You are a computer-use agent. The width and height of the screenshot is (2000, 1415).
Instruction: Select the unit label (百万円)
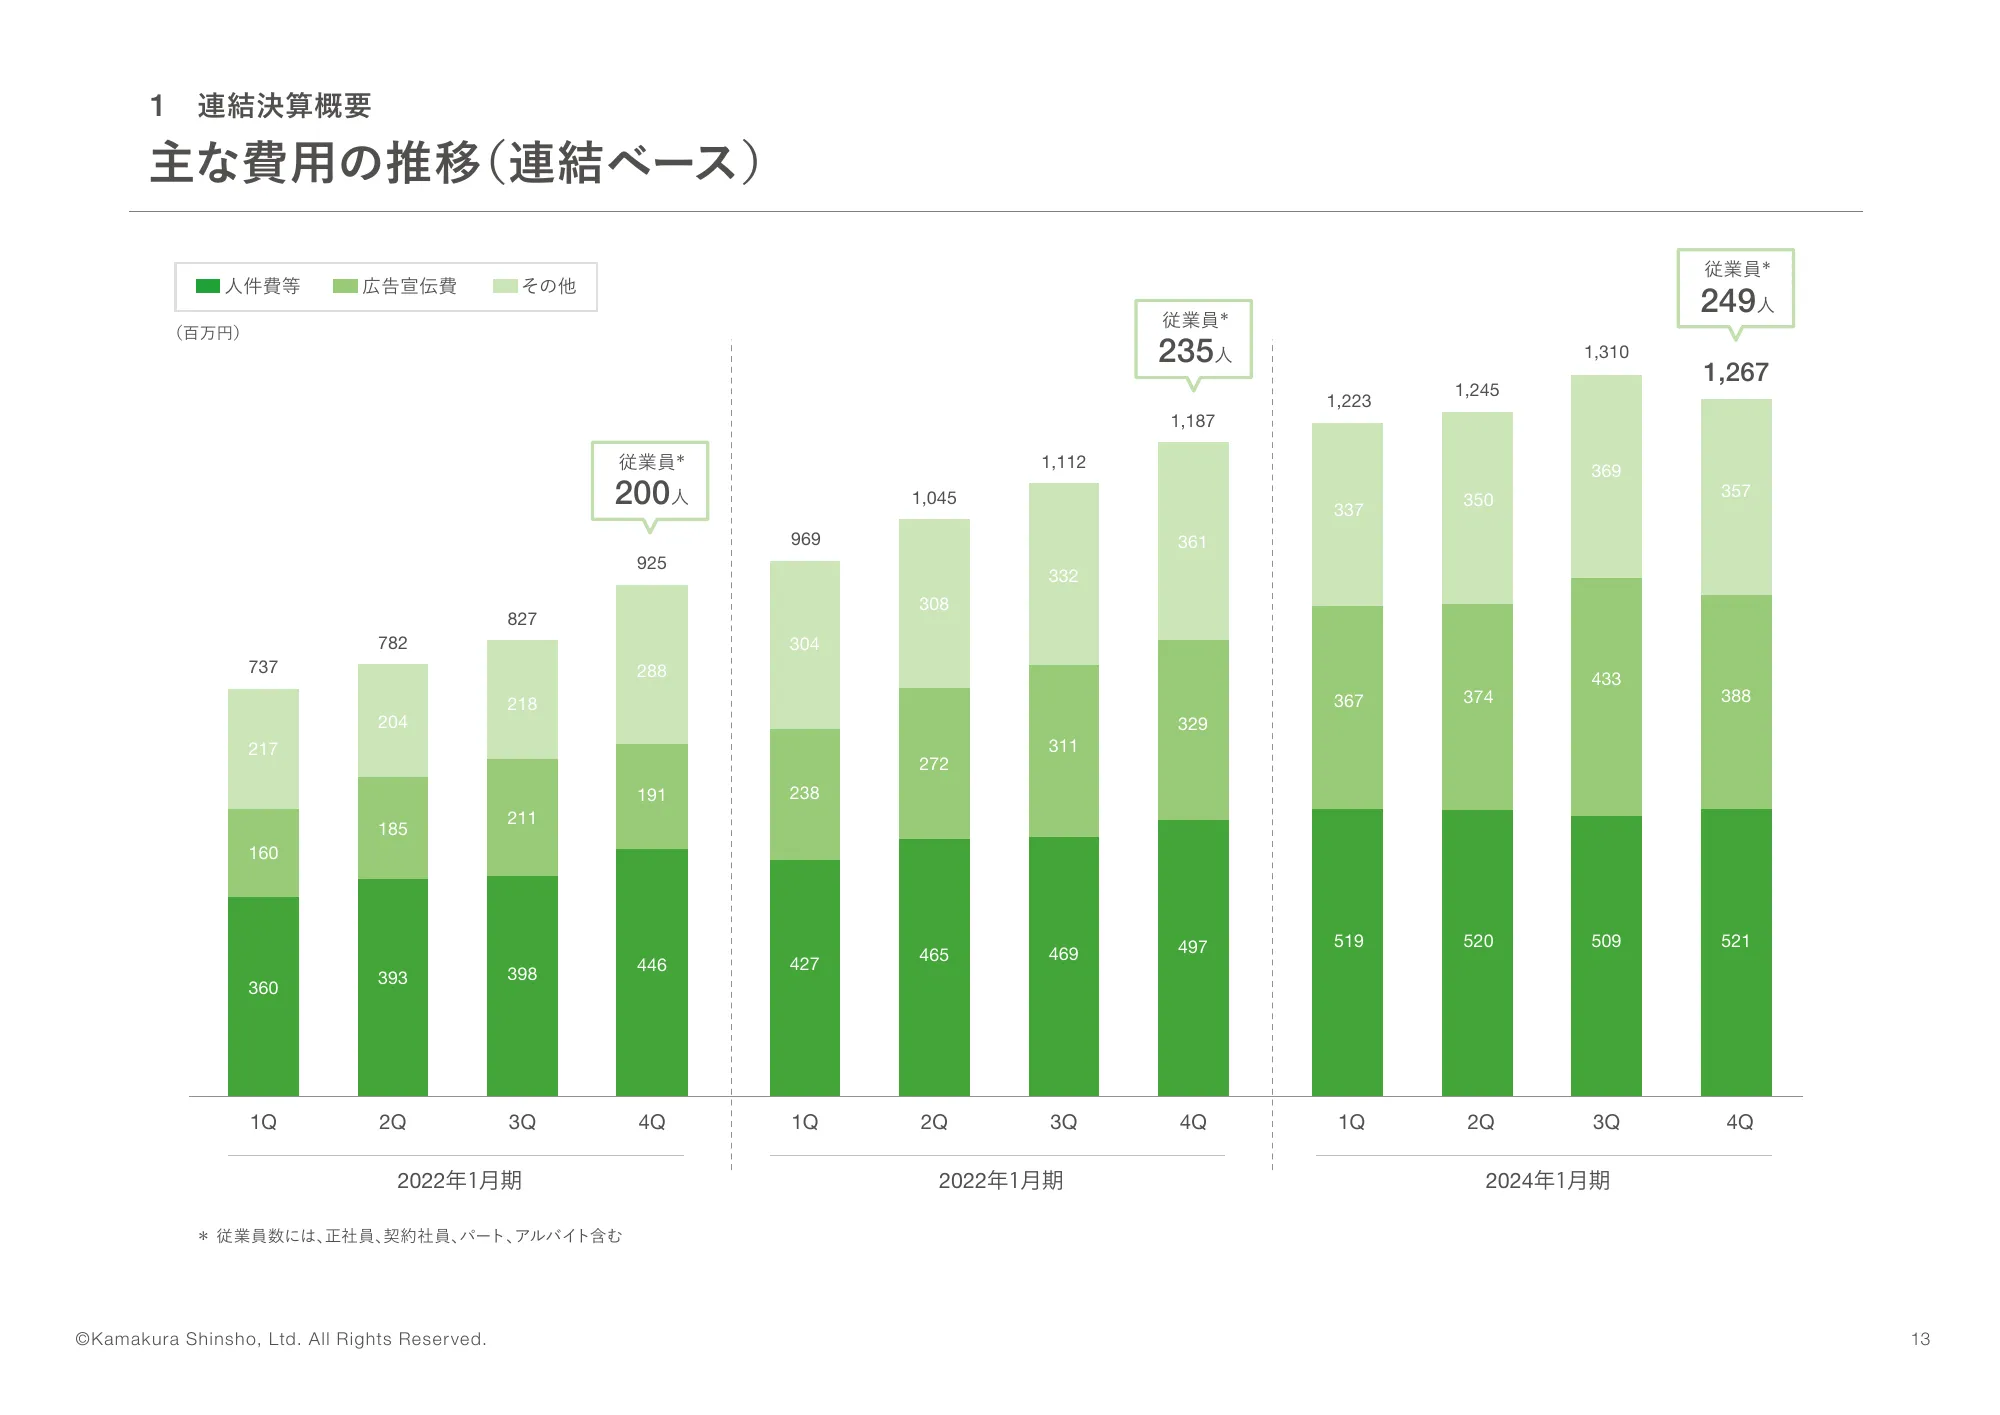tap(207, 333)
